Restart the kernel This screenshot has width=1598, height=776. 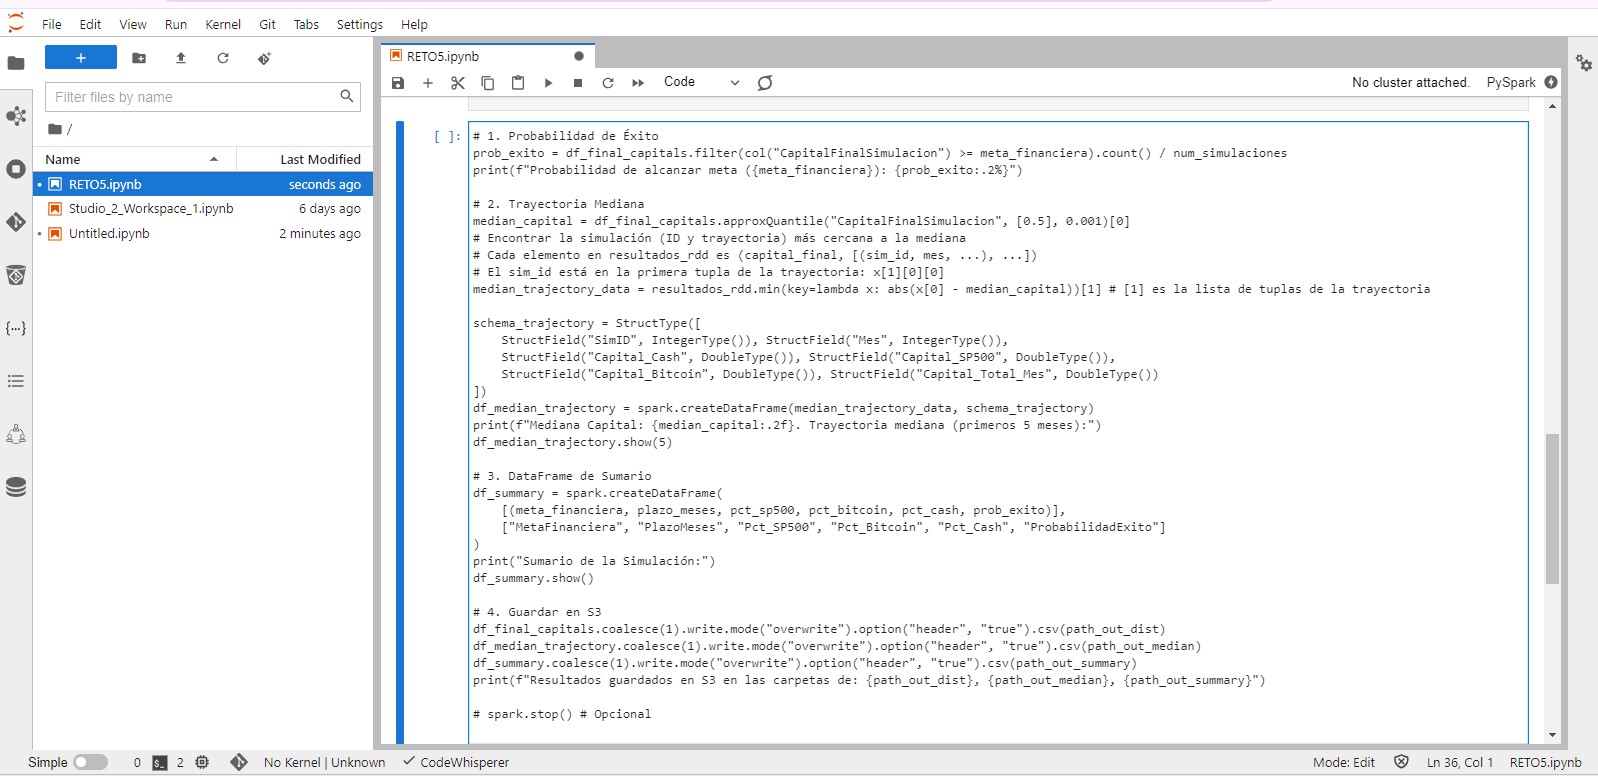pos(608,83)
